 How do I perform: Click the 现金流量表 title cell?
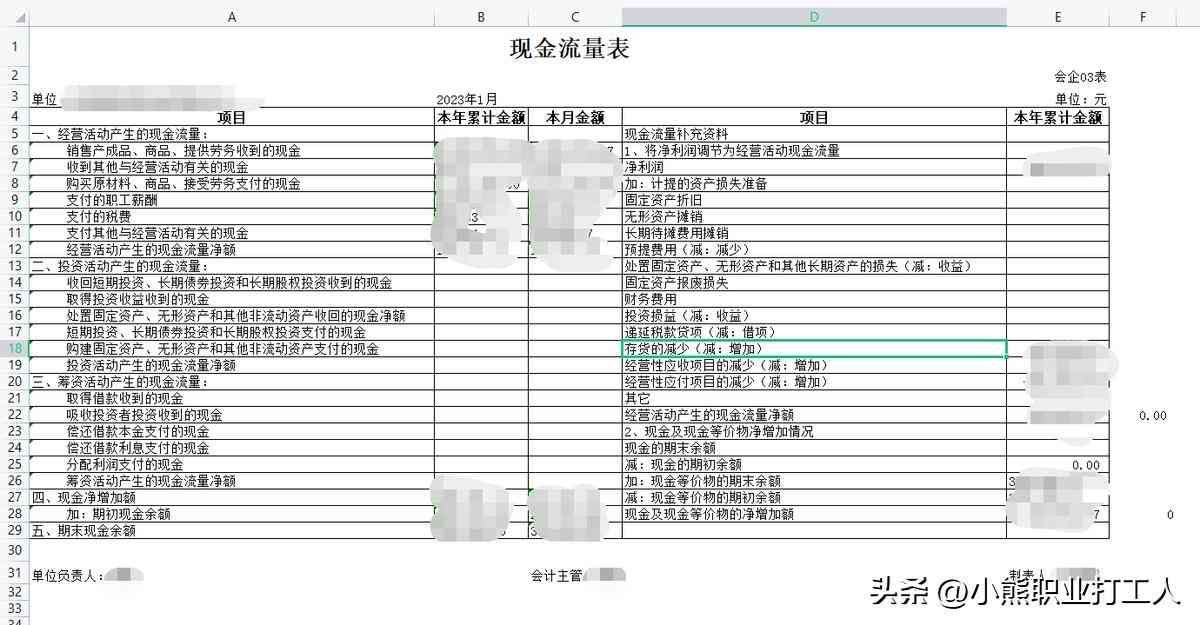[569, 48]
